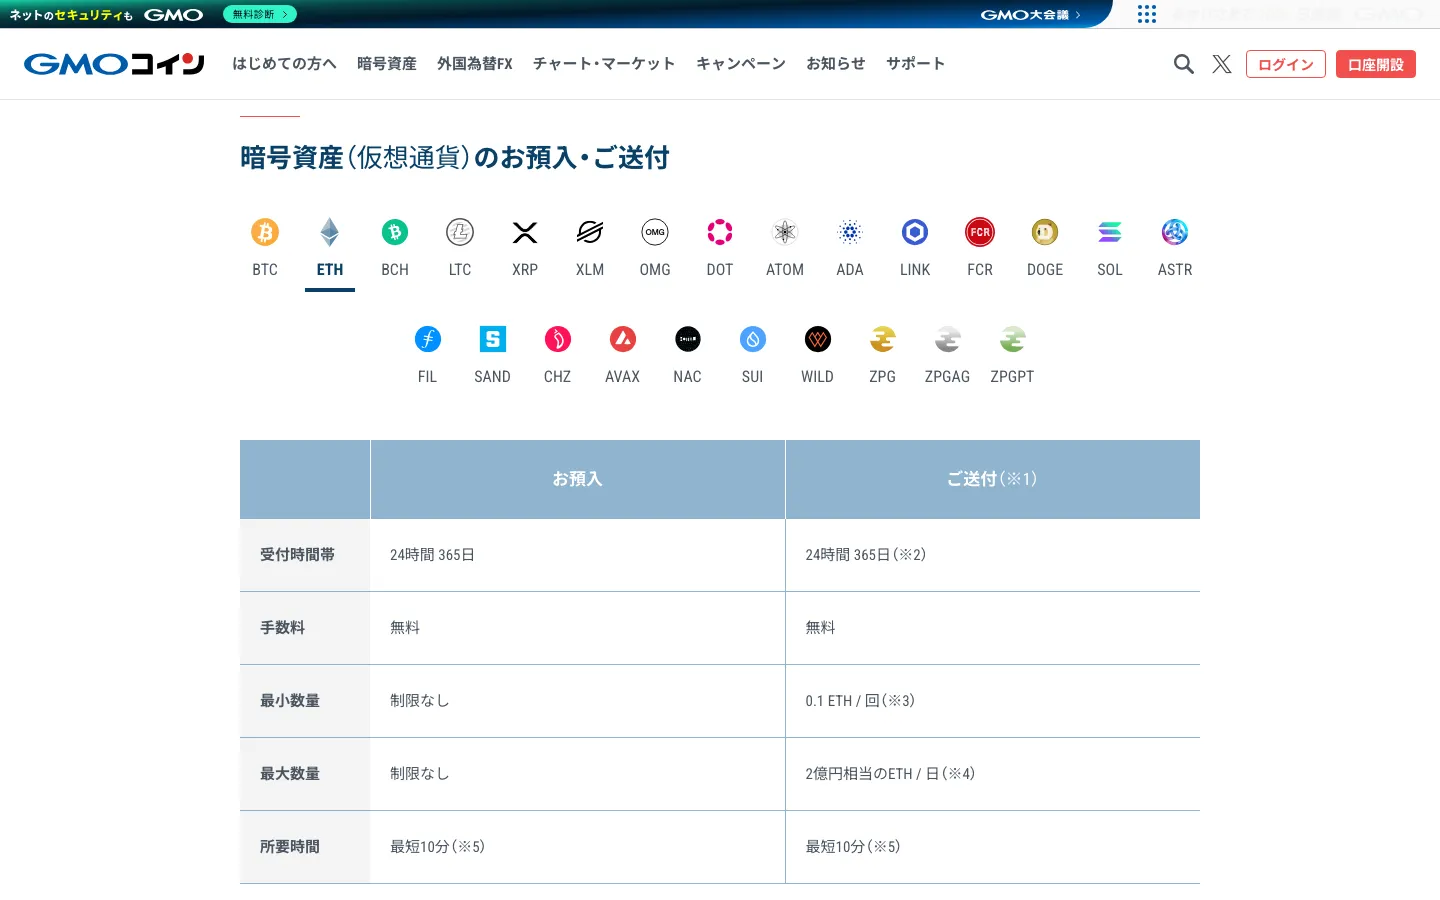This screenshot has height=900, width=1440.
Task: Choose the ASTR Astar icon
Action: 1175,232
